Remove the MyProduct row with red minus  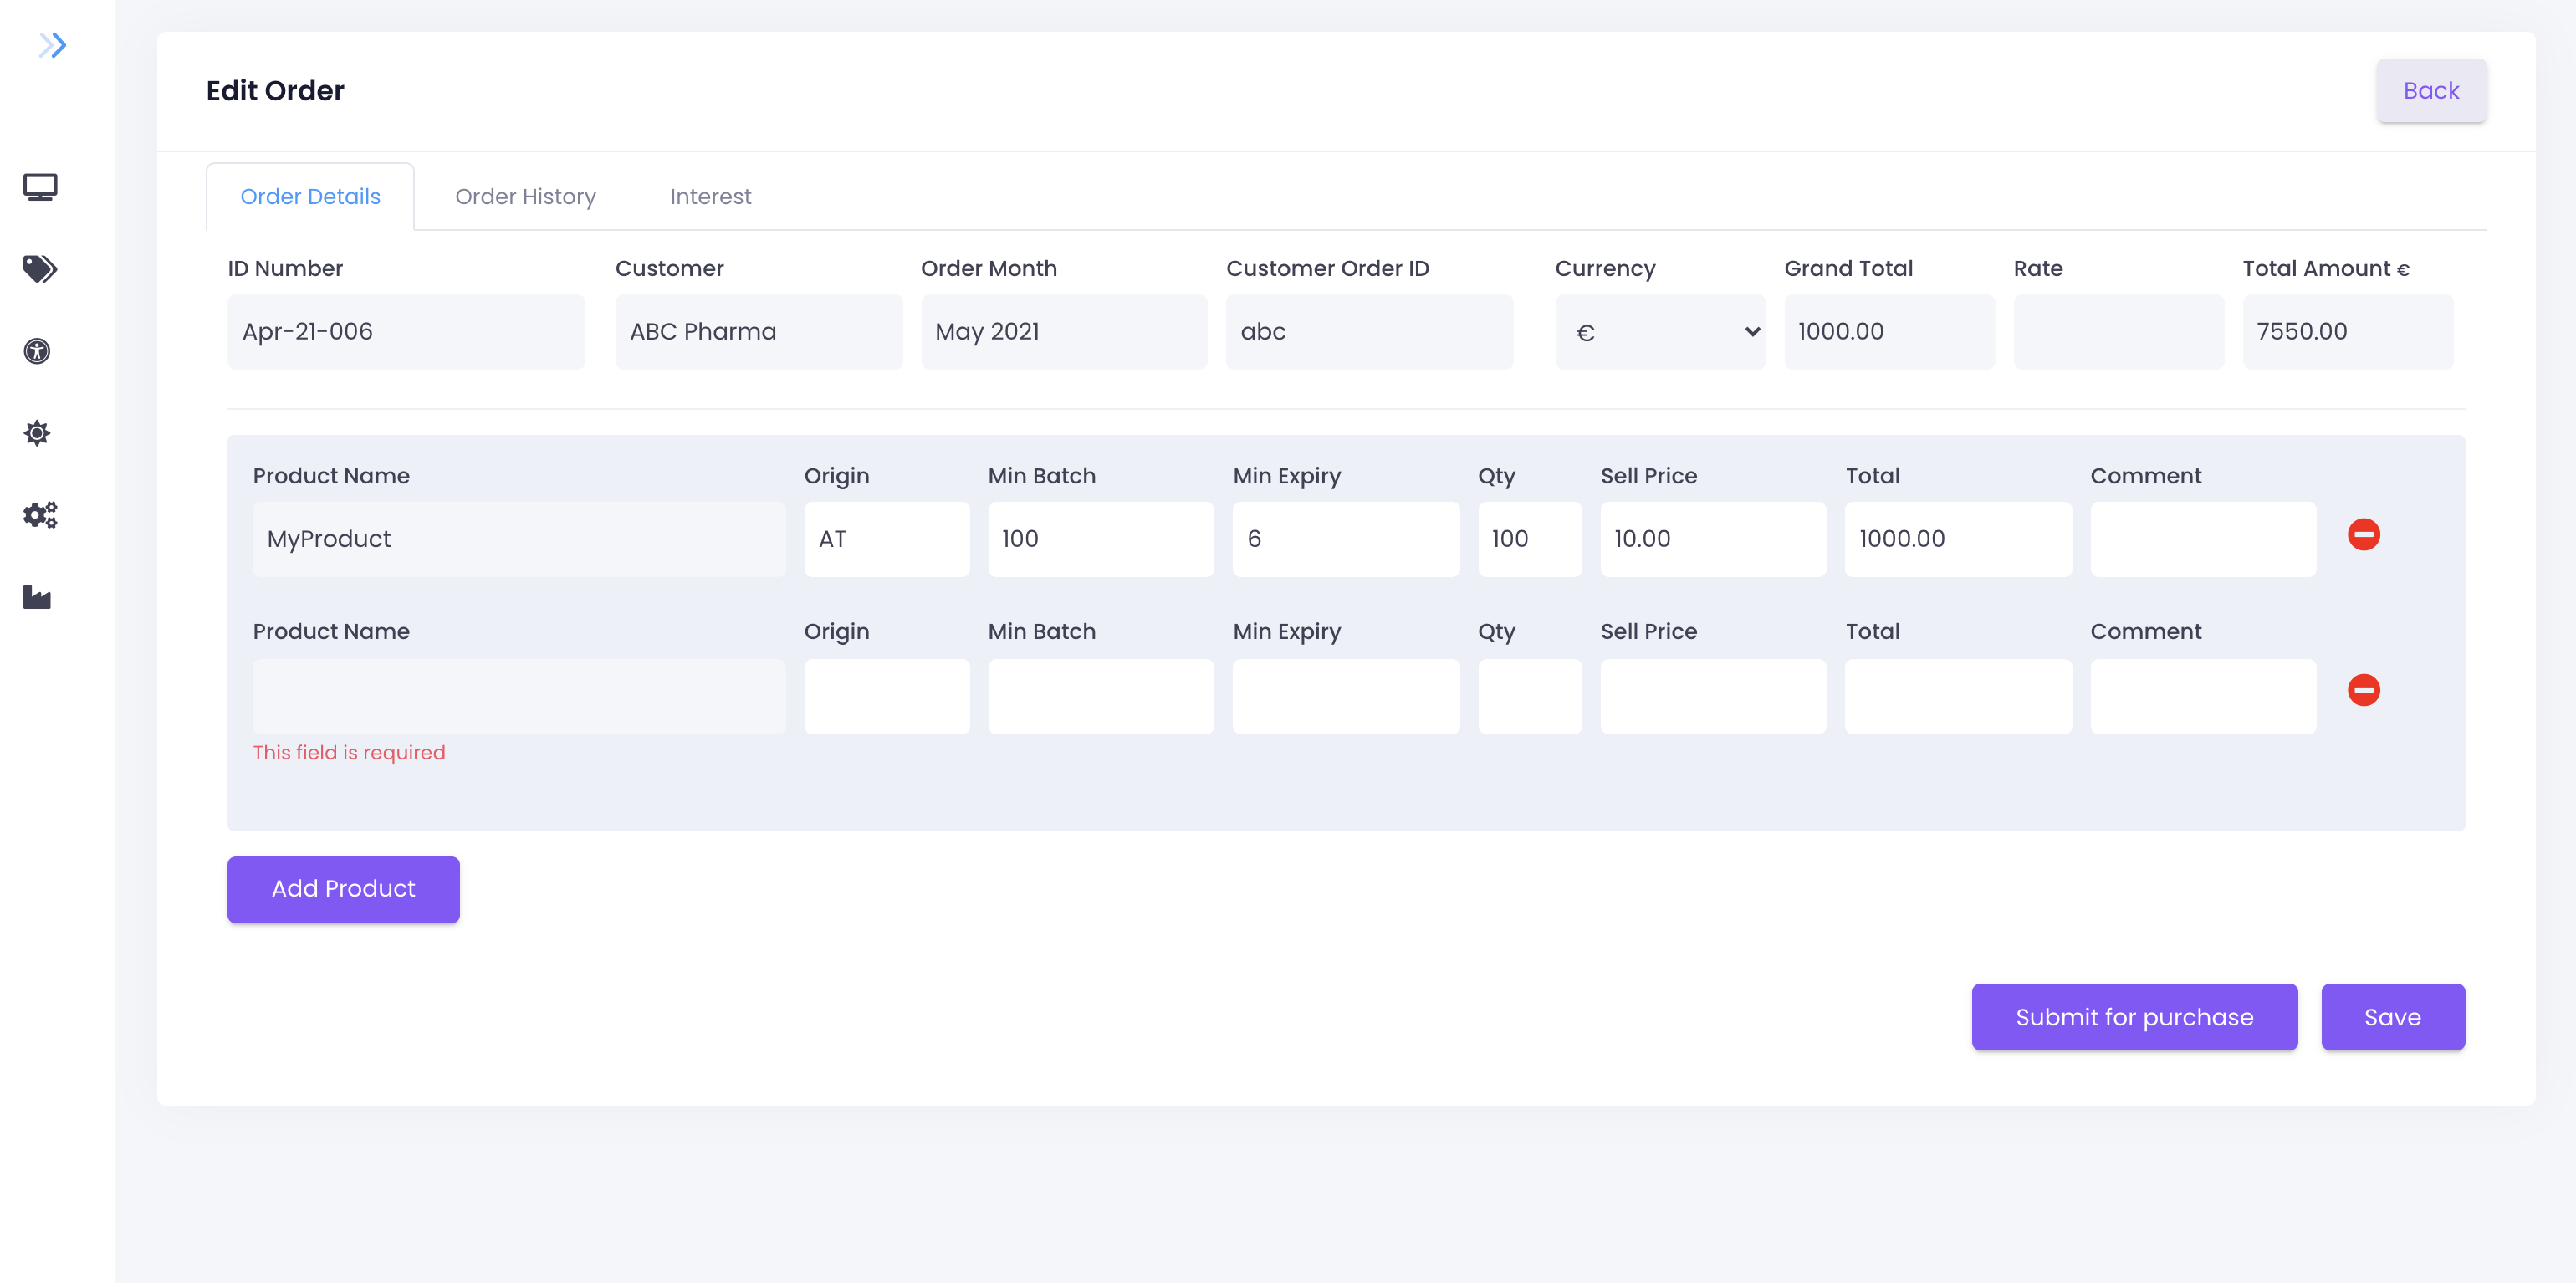pyautogui.click(x=2363, y=534)
